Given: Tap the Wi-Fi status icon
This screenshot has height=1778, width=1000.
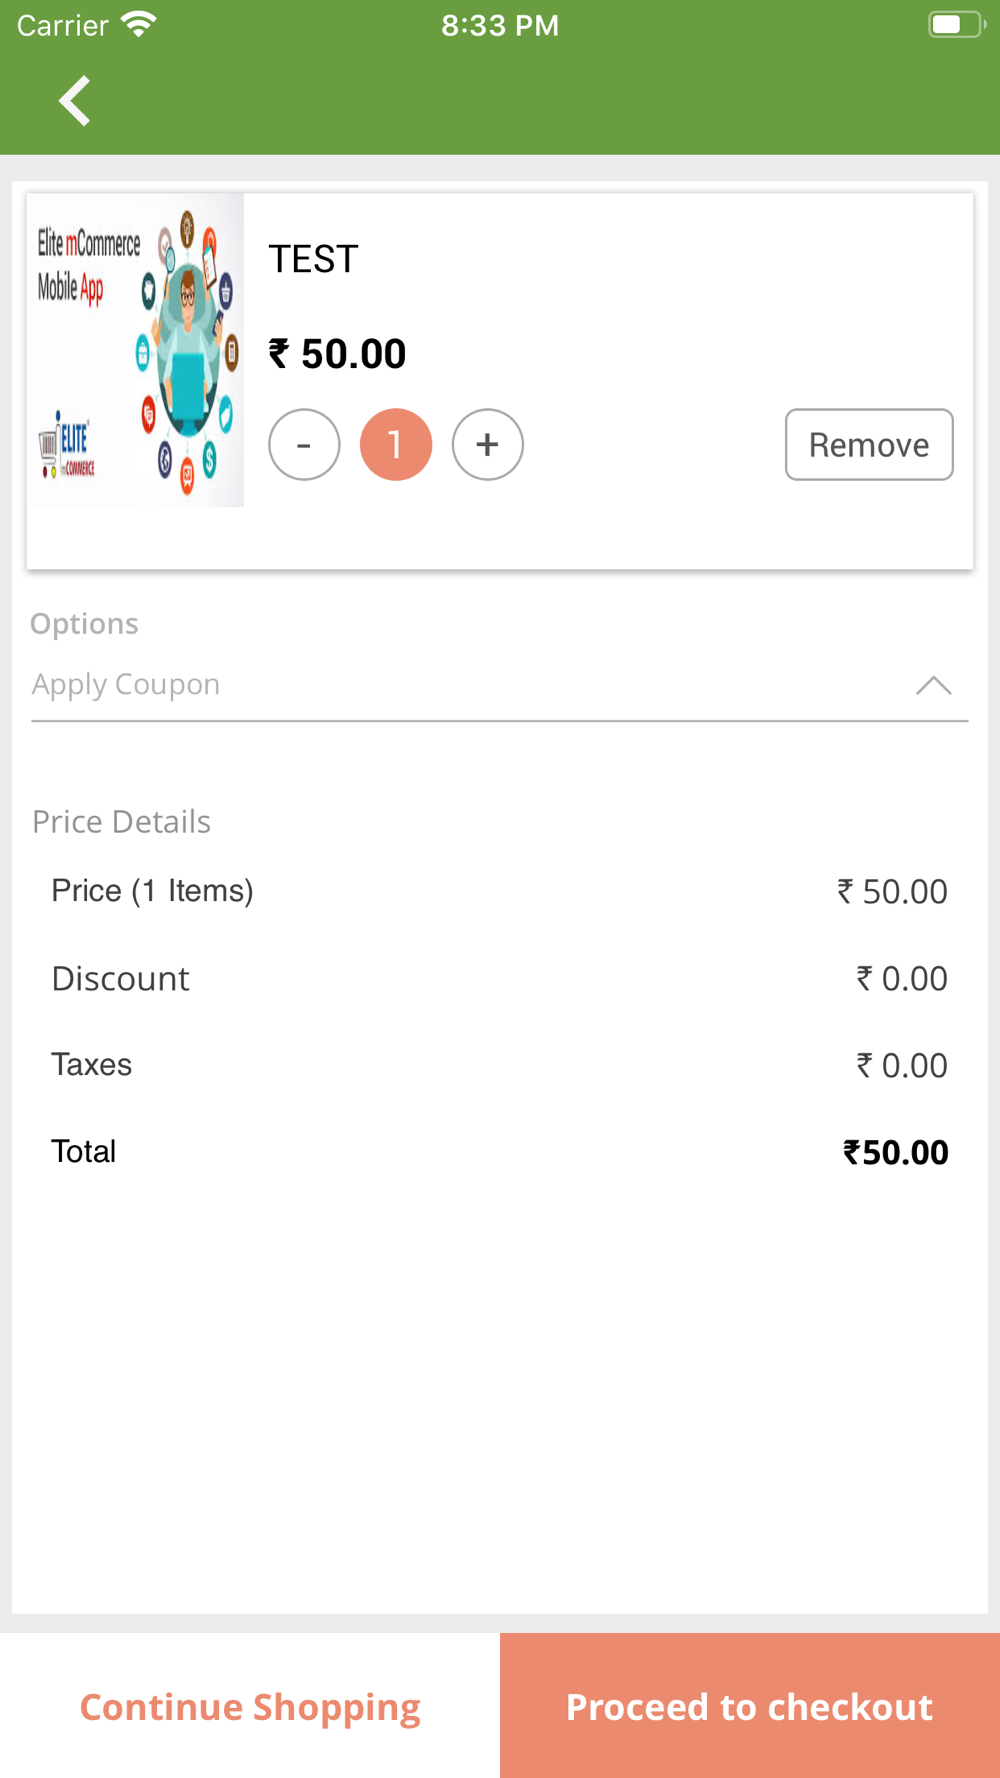Looking at the screenshot, I should (138, 24).
